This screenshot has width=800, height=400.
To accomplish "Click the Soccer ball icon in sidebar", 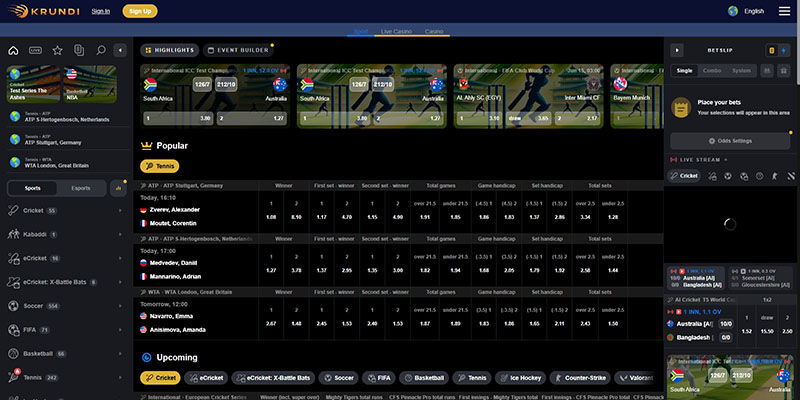I will point(13,306).
